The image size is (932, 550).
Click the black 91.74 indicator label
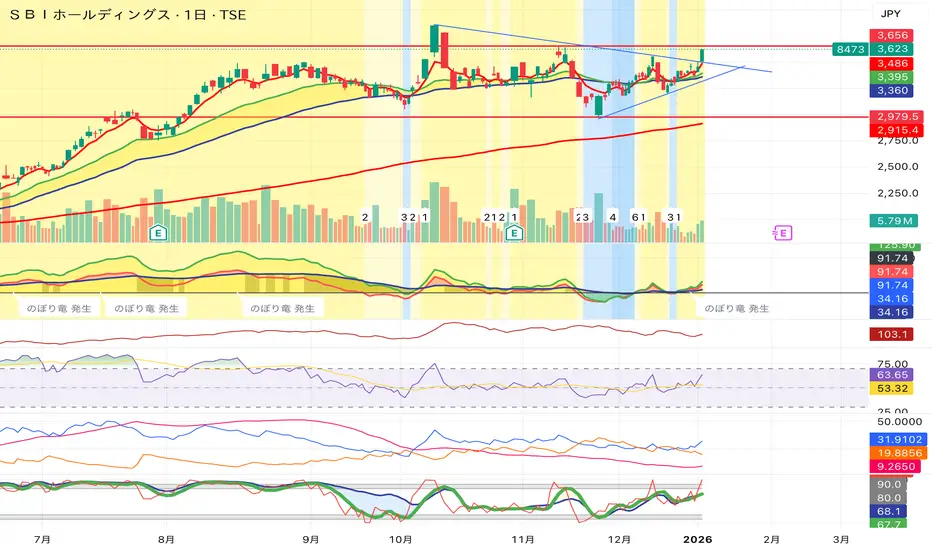[892, 258]
